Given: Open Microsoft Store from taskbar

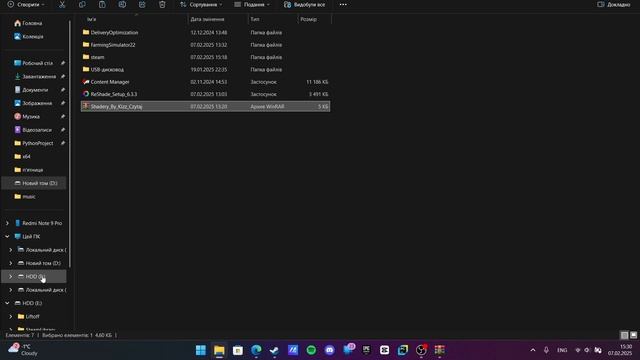Looking at the screenshot, I should 238,350.
